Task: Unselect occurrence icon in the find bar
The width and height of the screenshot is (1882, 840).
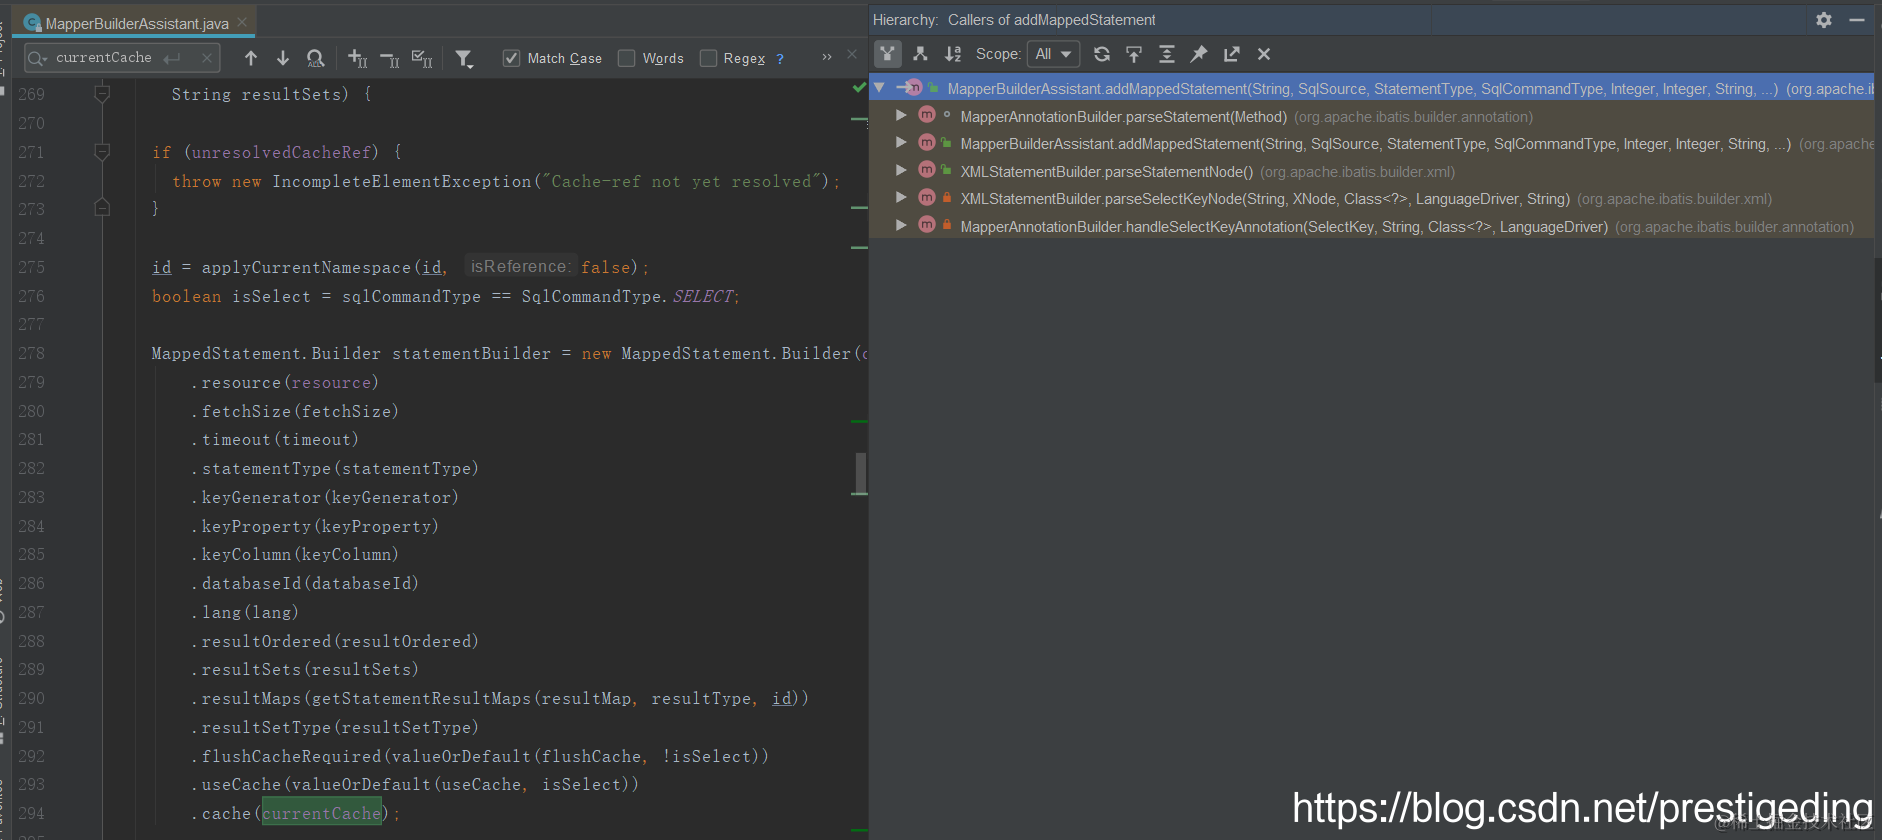Action: point(390,58)
